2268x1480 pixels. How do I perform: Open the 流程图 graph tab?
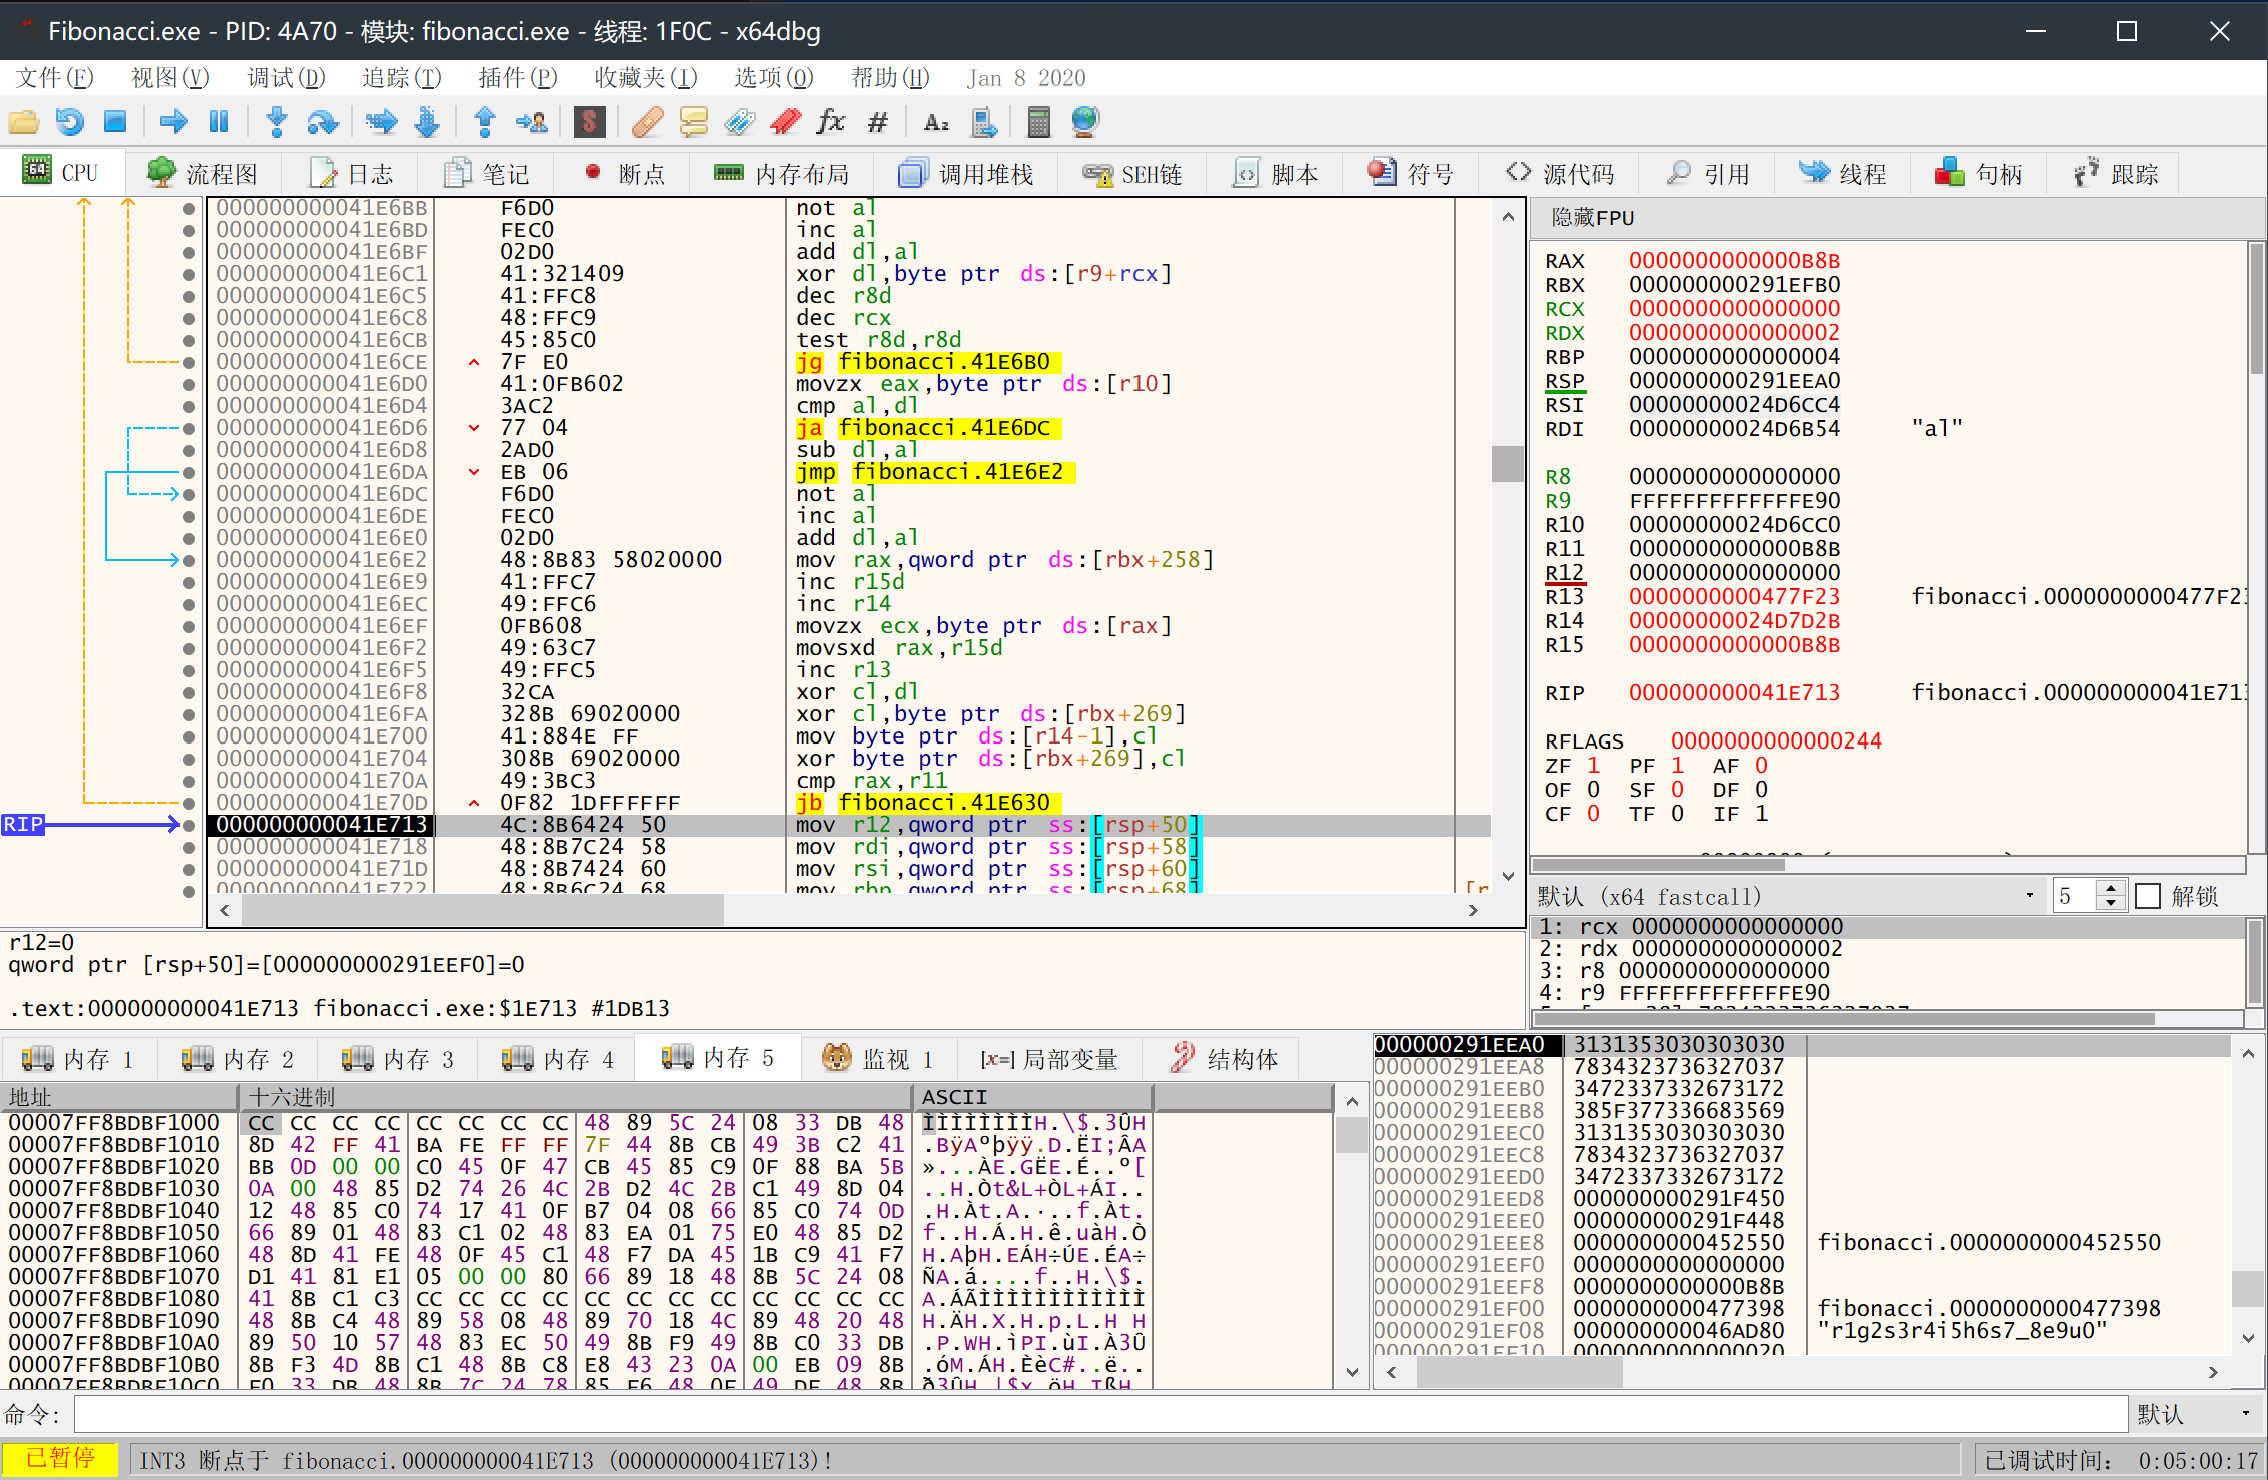(203, 174)
